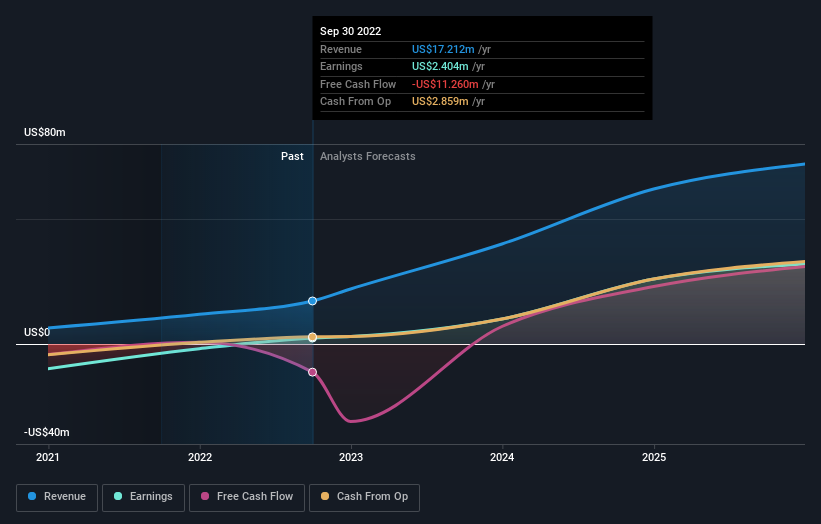Click the Cash From Op label in tooltip
Screen dimensions: 821x524
[x=356, y=102]
